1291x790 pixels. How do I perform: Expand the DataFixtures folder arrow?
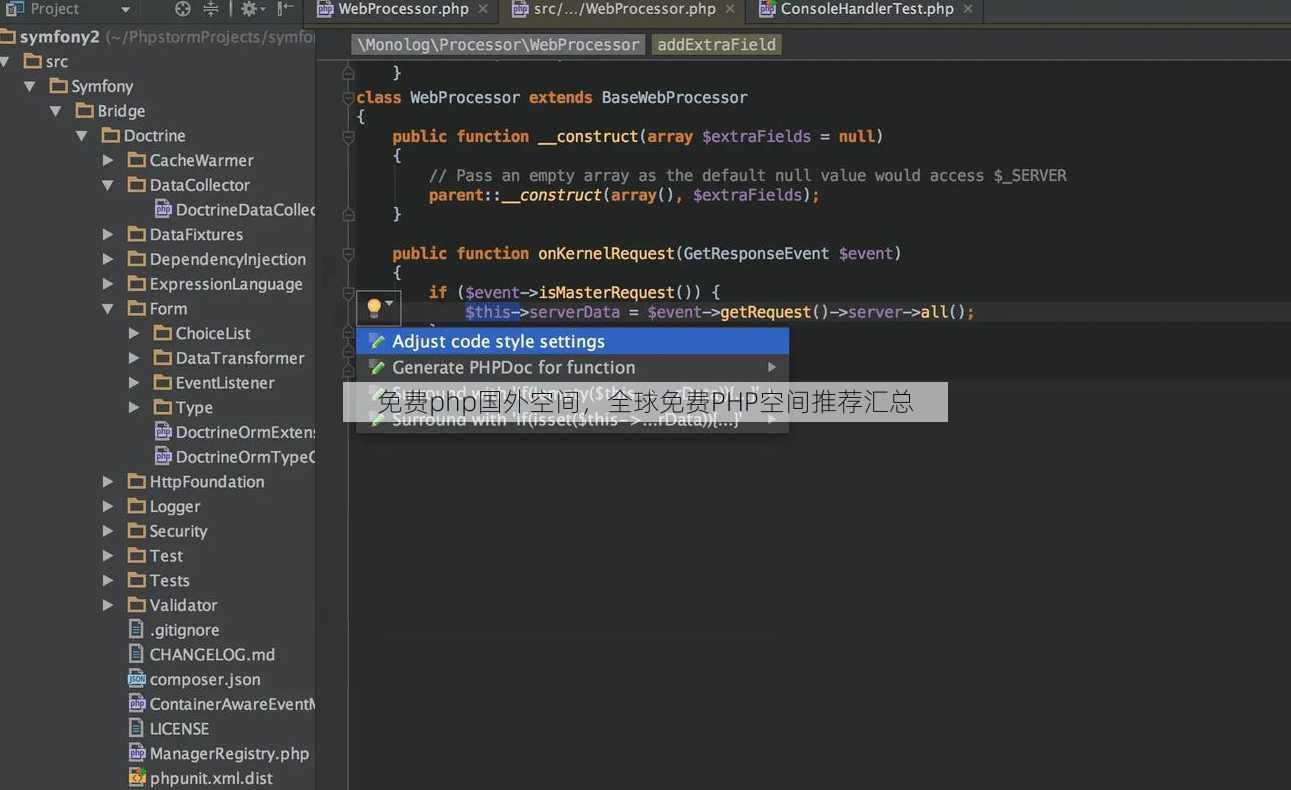click(108, 234)
